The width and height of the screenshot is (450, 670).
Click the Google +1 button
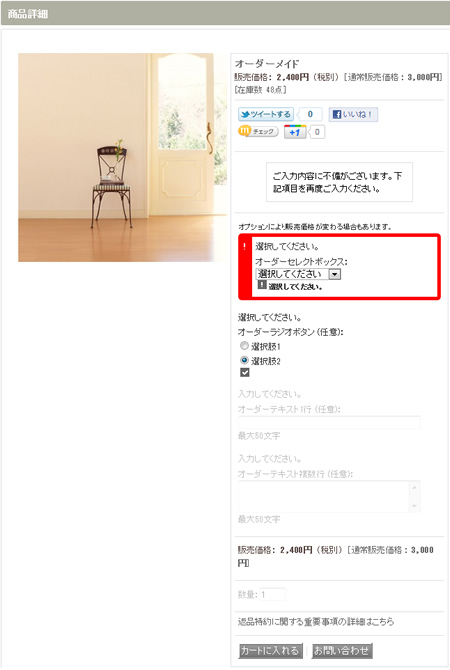tap(295, 132)
